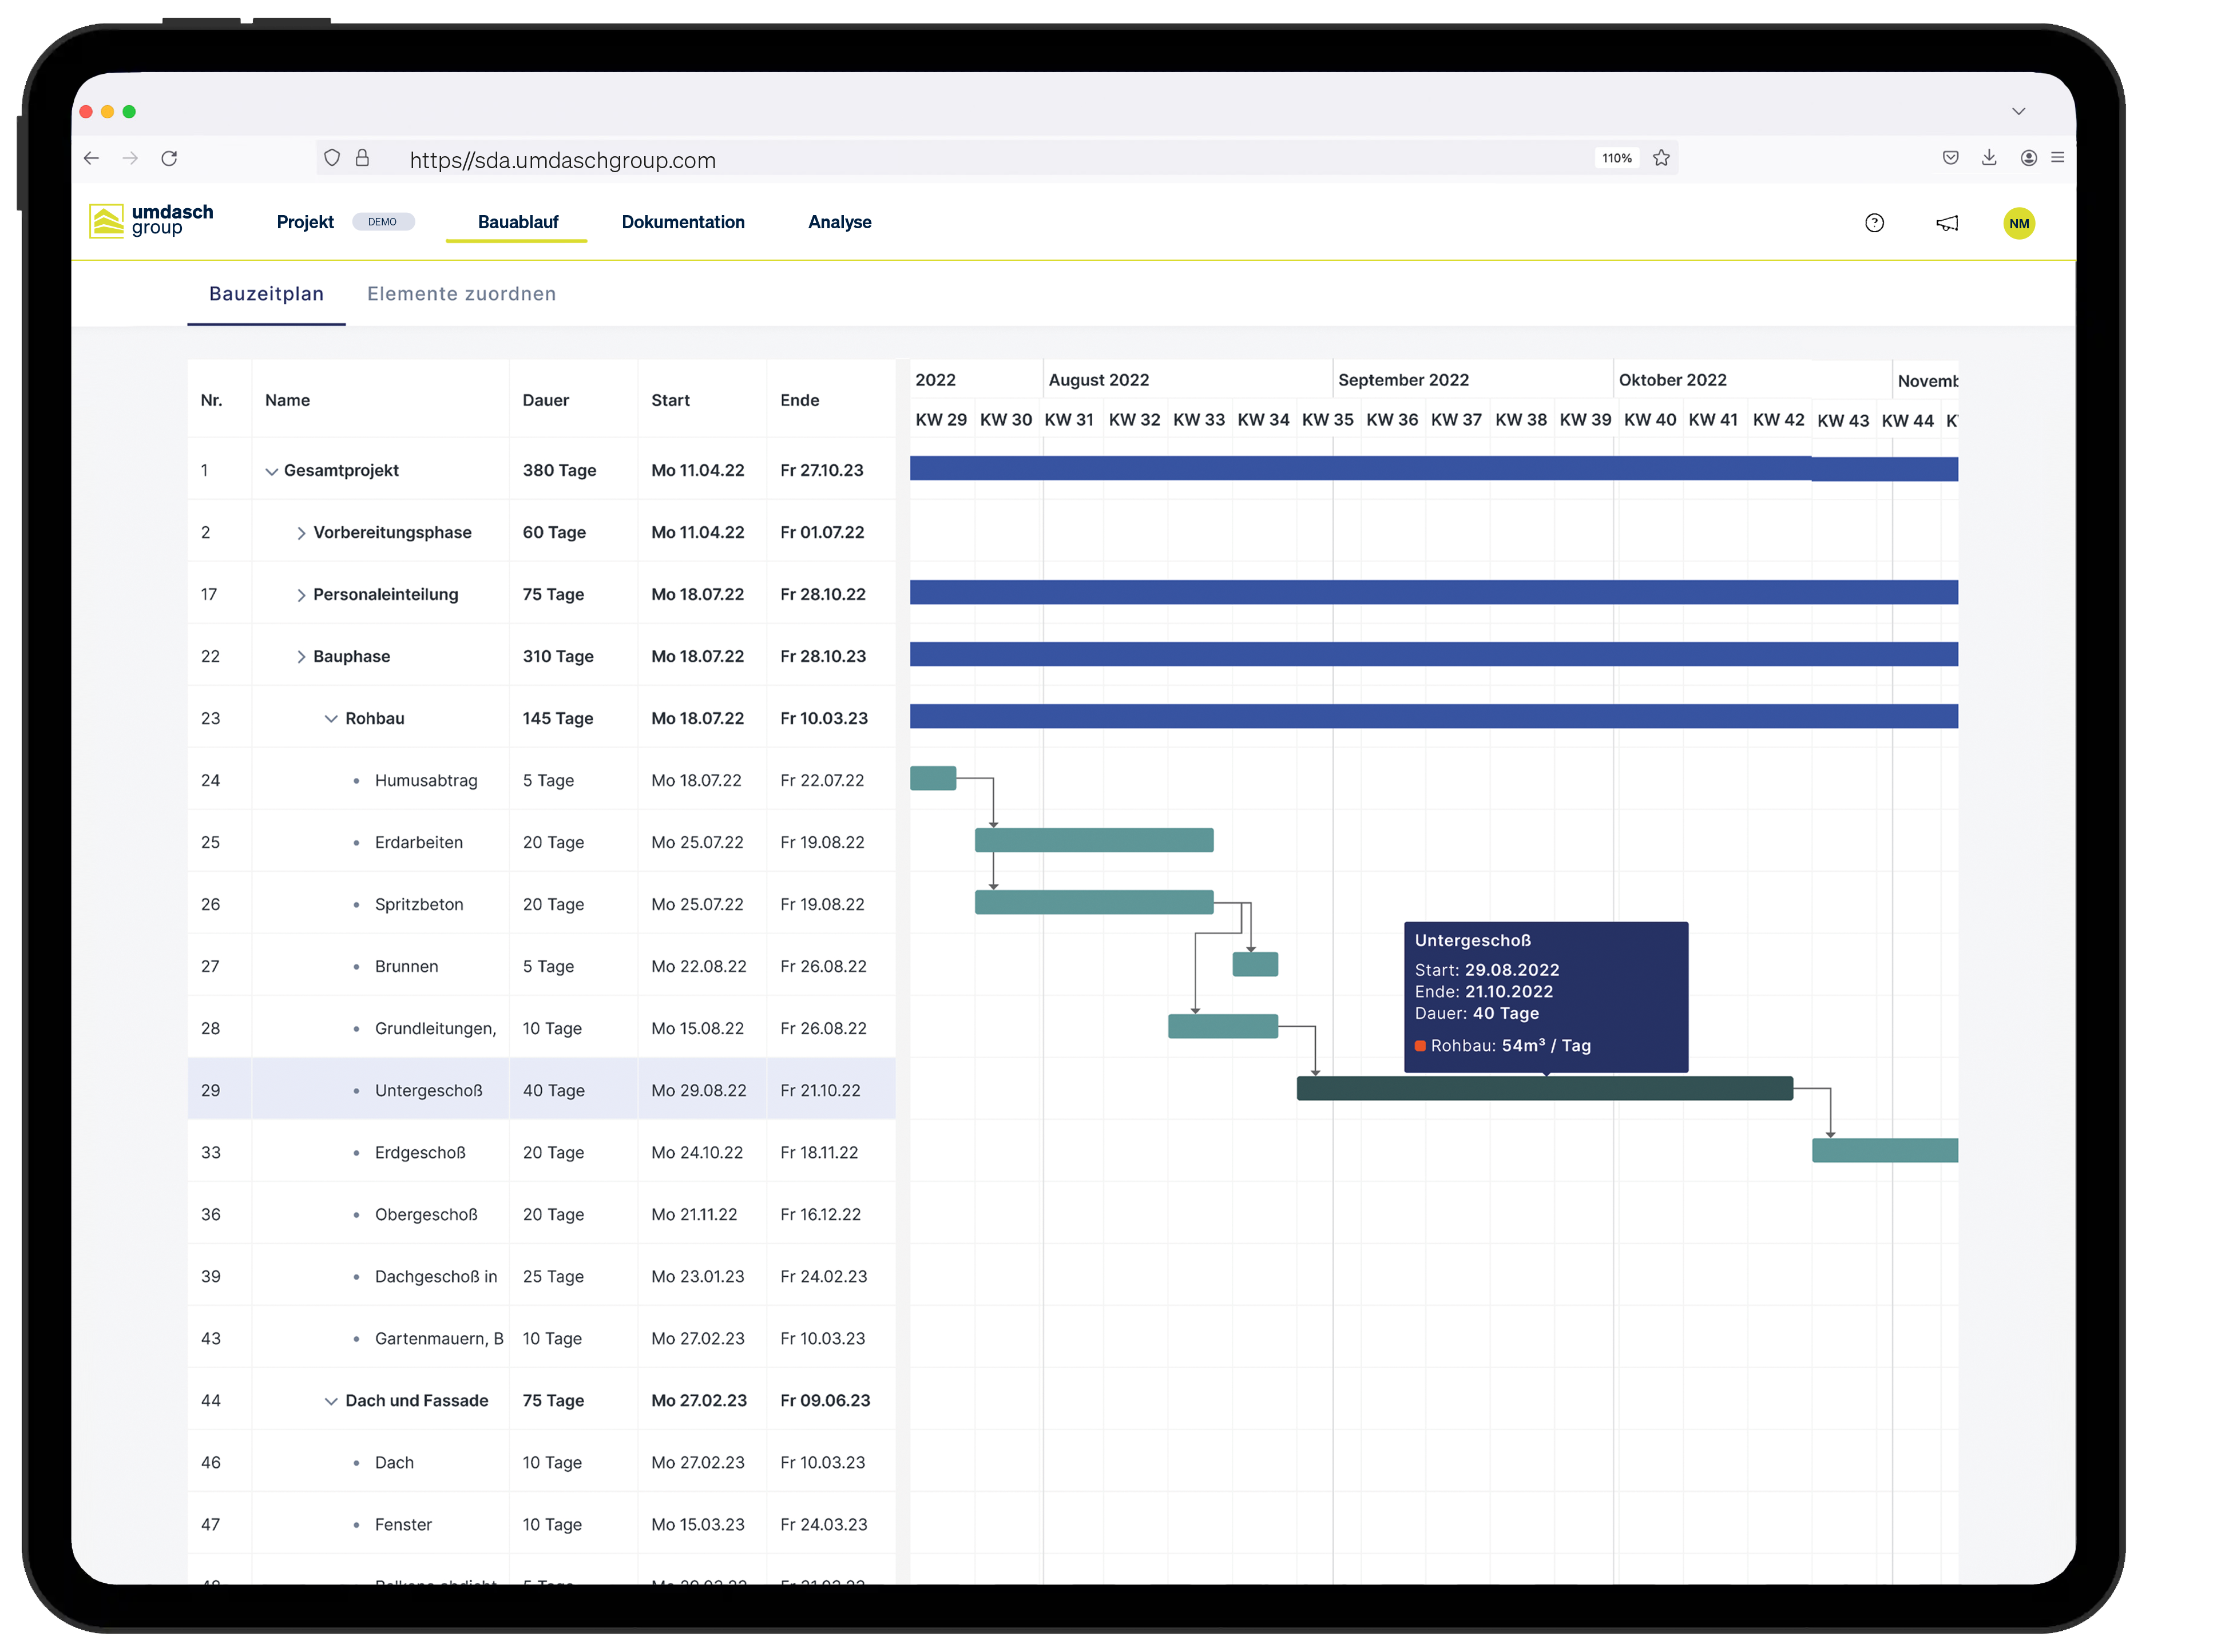
Task: Click the bookmark star in address bar
Action: point(1661,158)
